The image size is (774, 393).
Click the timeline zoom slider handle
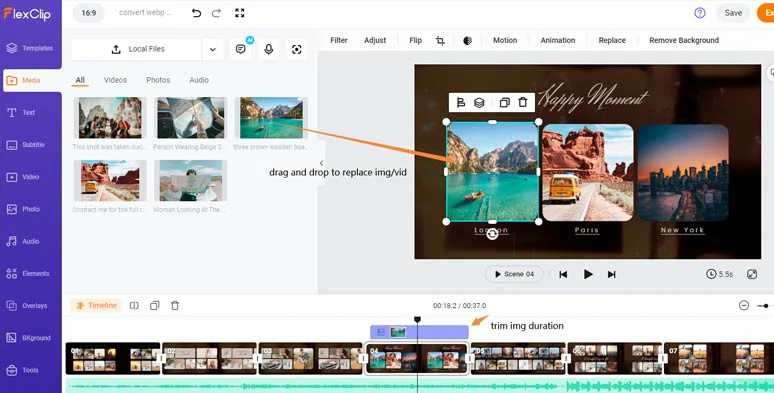766,306
